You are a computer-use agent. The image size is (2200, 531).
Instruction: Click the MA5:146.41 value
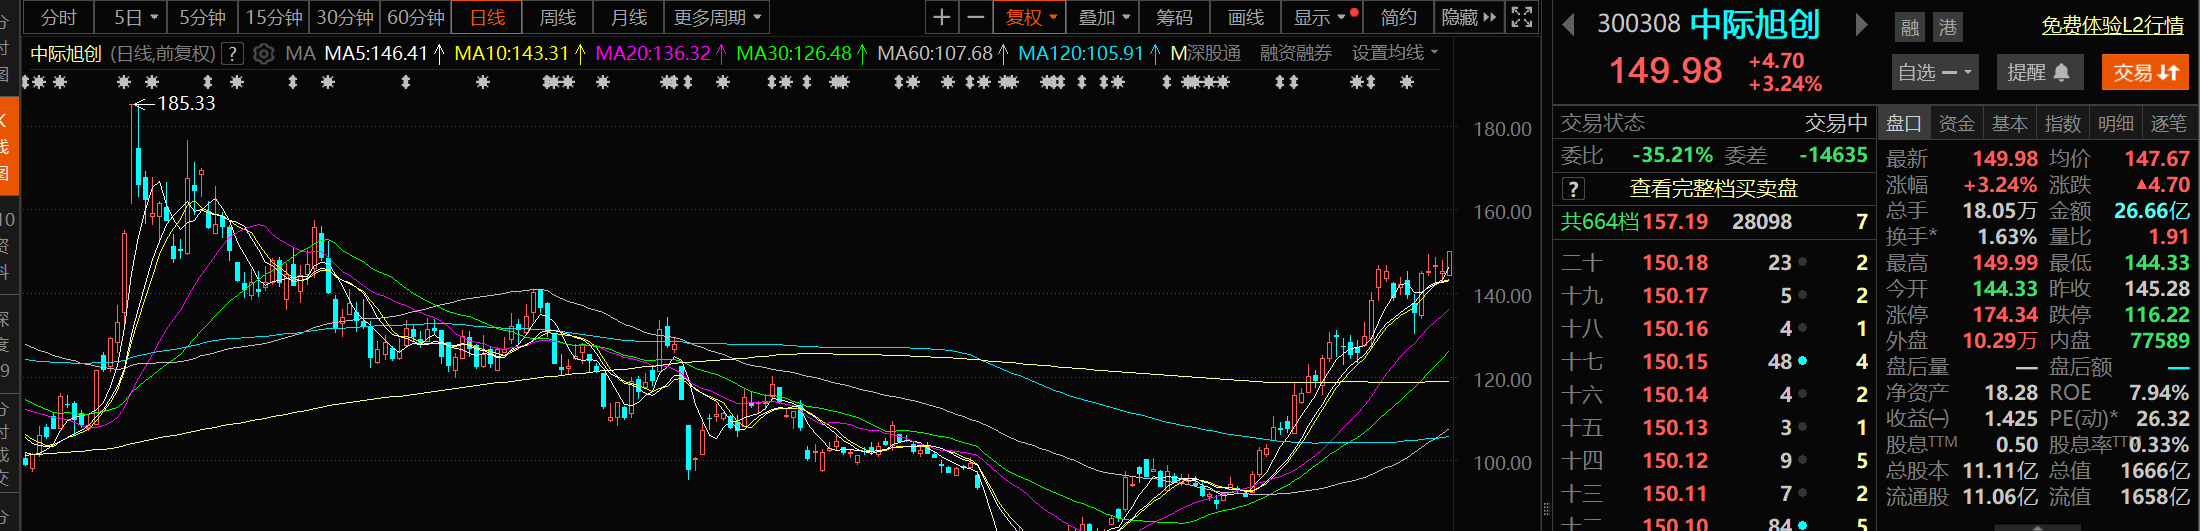[x=376, y=53]
